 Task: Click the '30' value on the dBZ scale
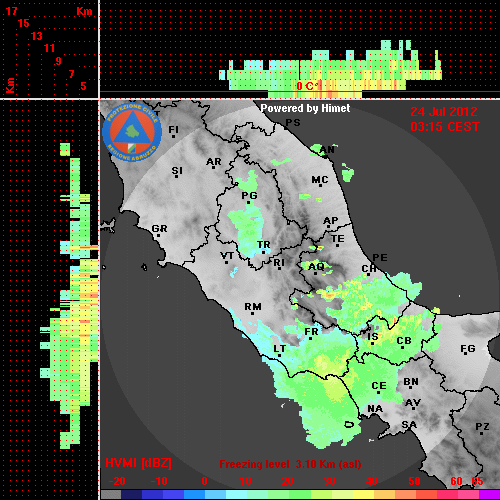coord(329,481)
